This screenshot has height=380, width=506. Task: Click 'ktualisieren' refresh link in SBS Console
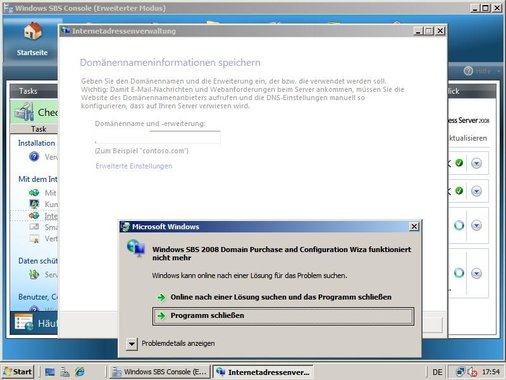(468, 138)
